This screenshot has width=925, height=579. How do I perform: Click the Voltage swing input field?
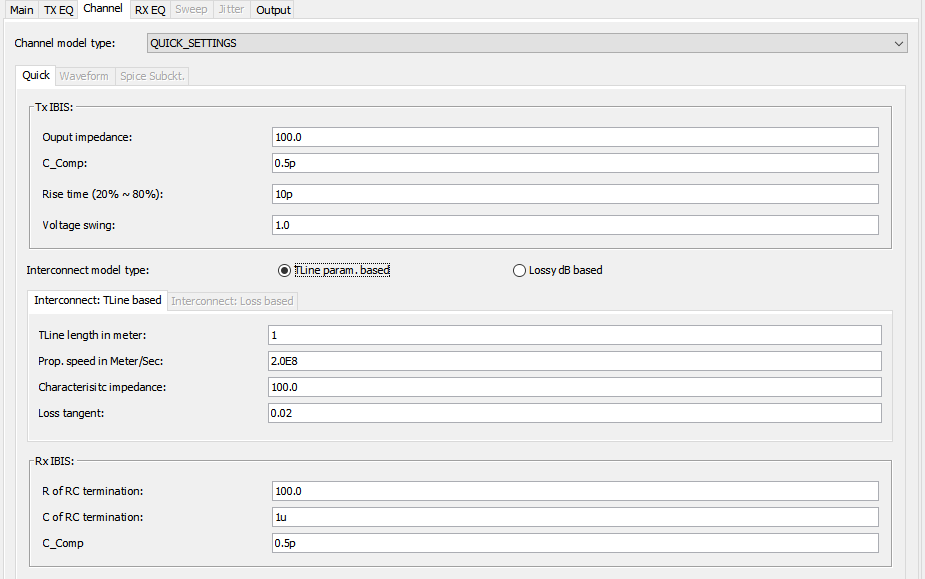[x=574, y=225]
